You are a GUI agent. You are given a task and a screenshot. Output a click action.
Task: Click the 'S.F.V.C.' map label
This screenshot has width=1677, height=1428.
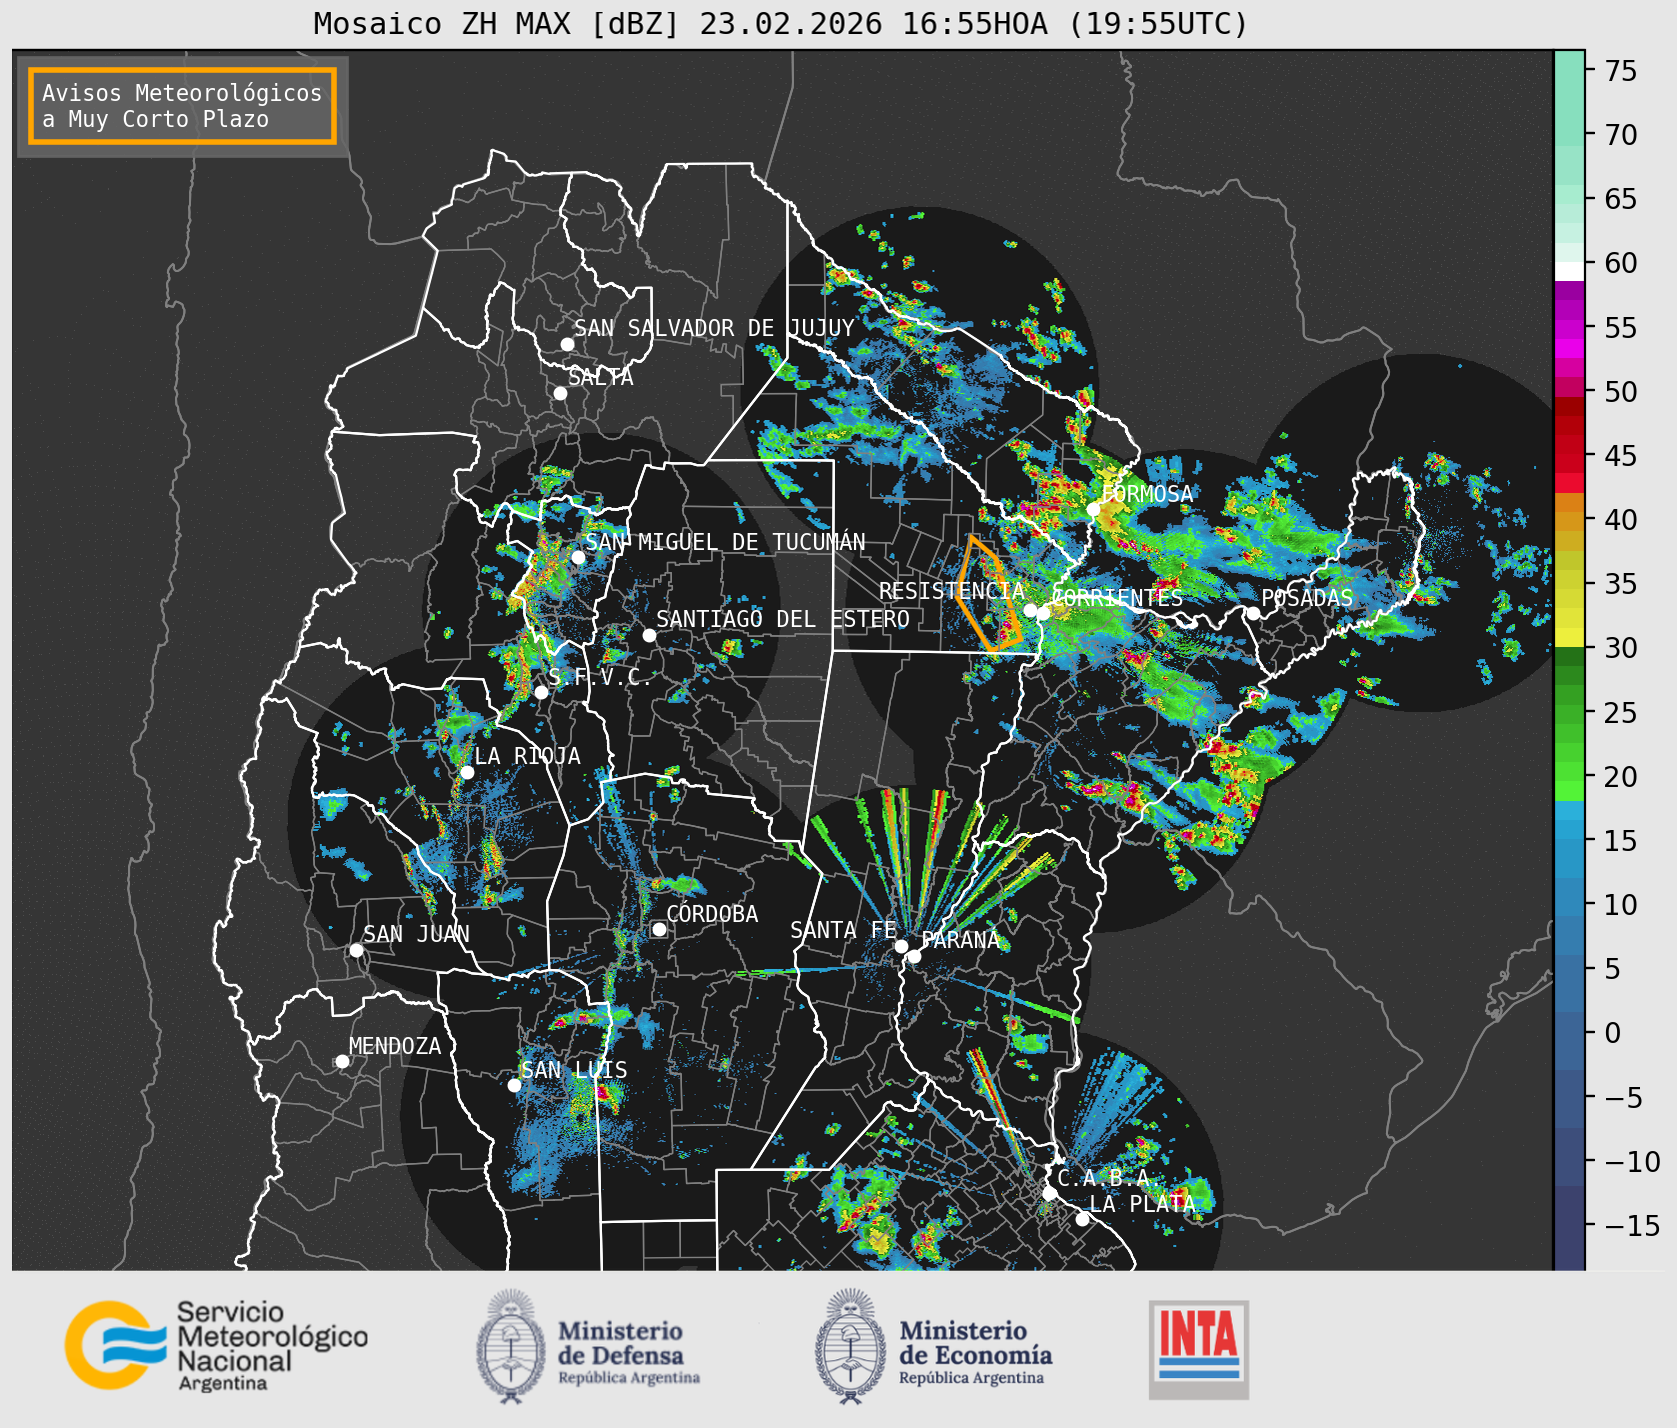pyautogui.click(x=600, y=677)
